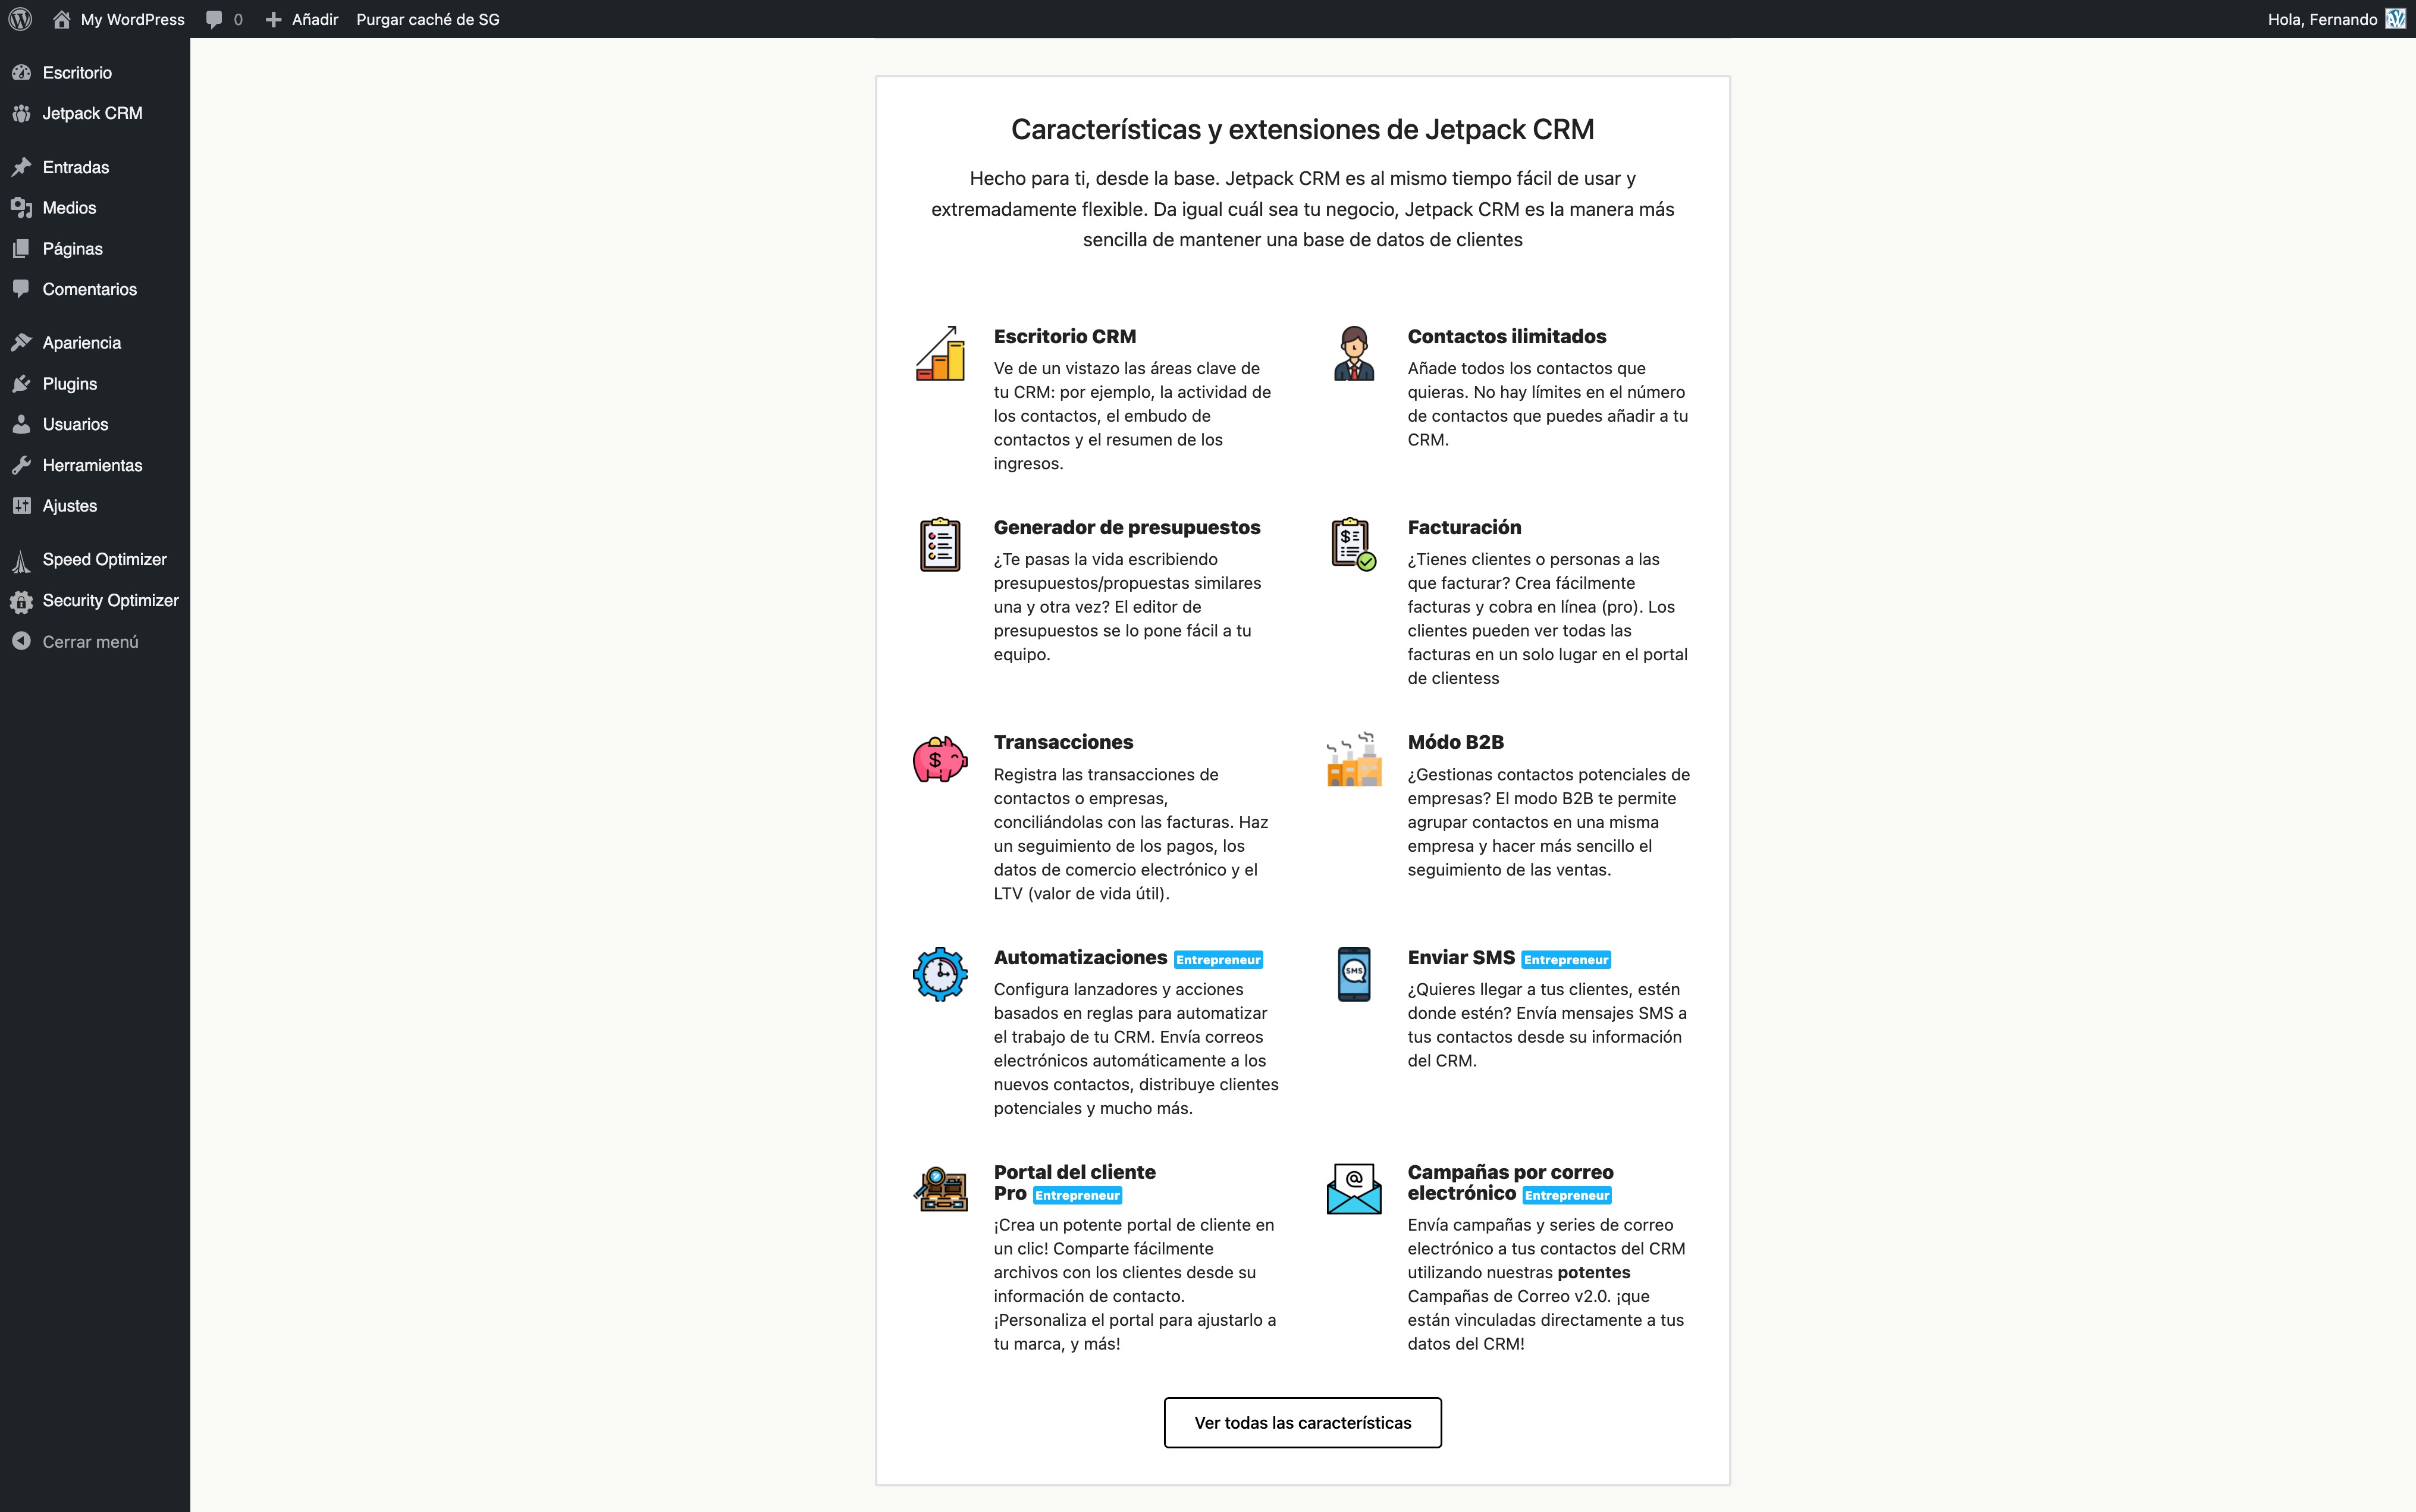This screenshot has width=2416, height=1512.
Task: Click the Transacciones piggy bank icon
Action: [940, 759]
